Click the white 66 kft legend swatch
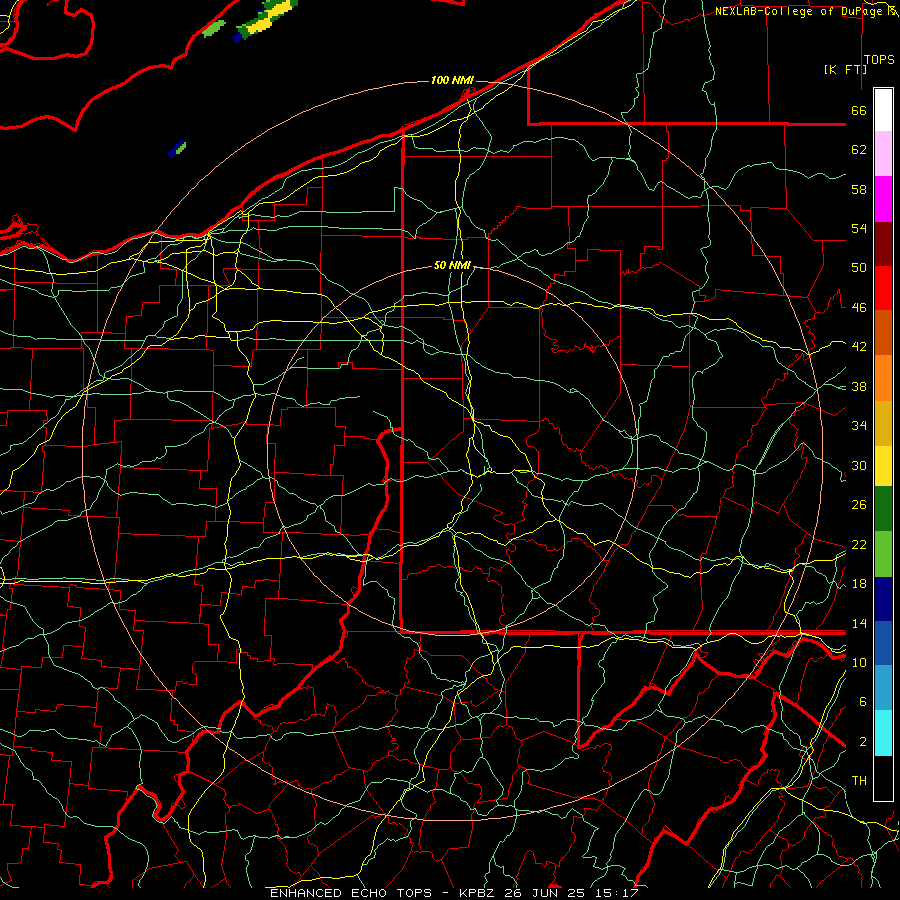This screenshot has height=900, width=900. coord(883,110)
